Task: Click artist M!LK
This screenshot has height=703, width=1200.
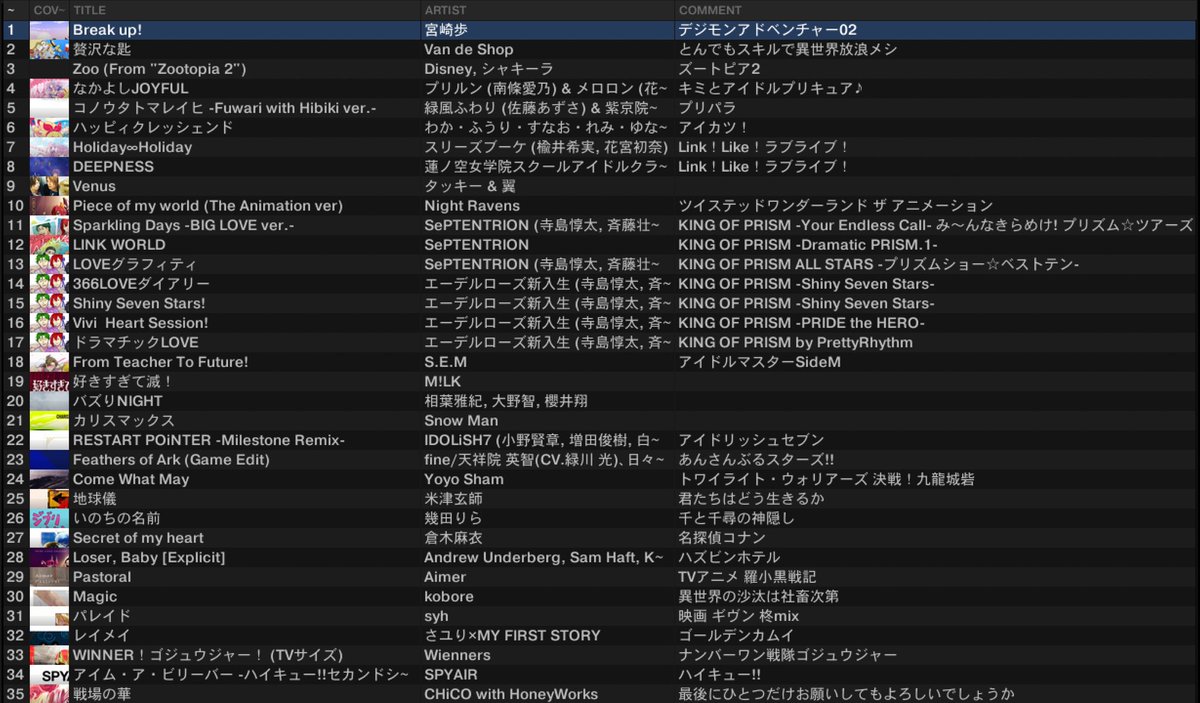Action: (x=441, y=382)
